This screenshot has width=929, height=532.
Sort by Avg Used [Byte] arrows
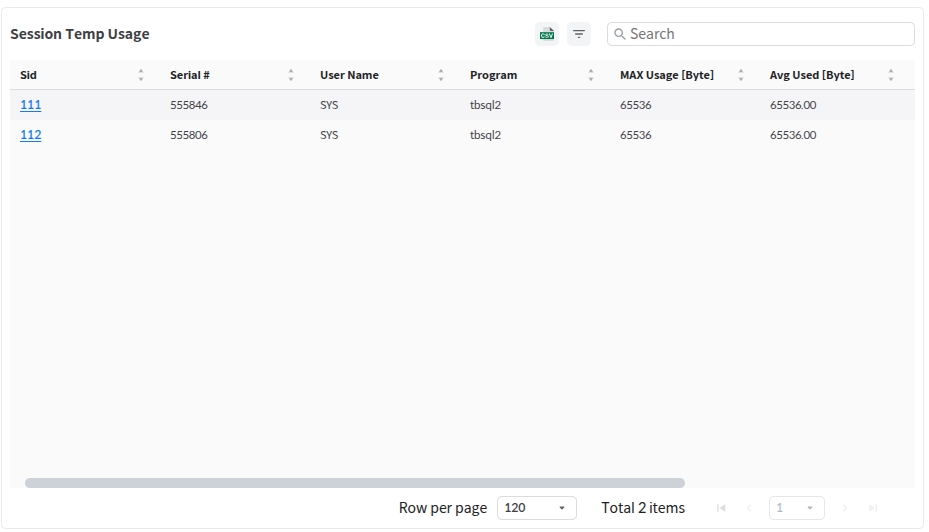pos(891,75)
